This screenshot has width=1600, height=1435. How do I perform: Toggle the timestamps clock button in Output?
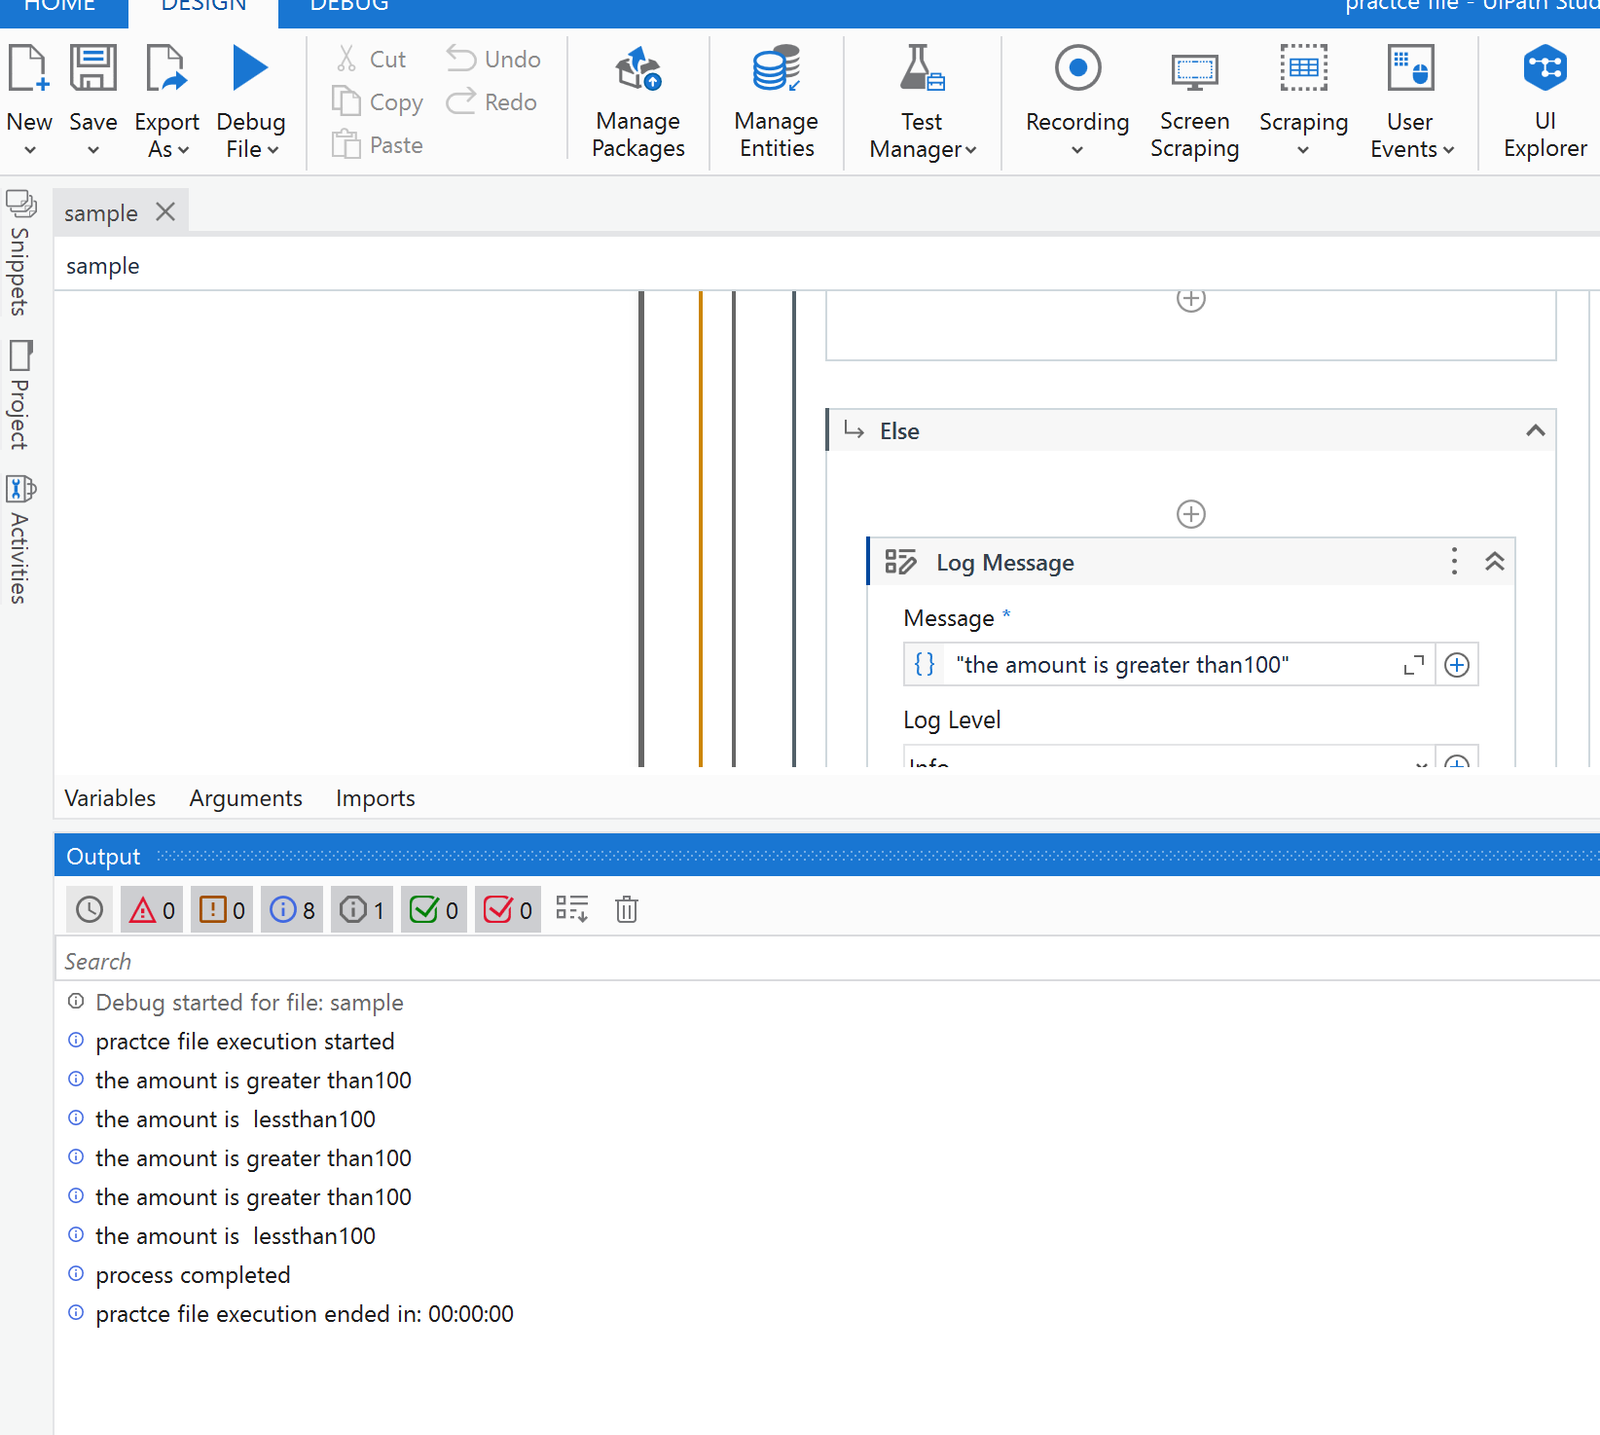[90, 909]
